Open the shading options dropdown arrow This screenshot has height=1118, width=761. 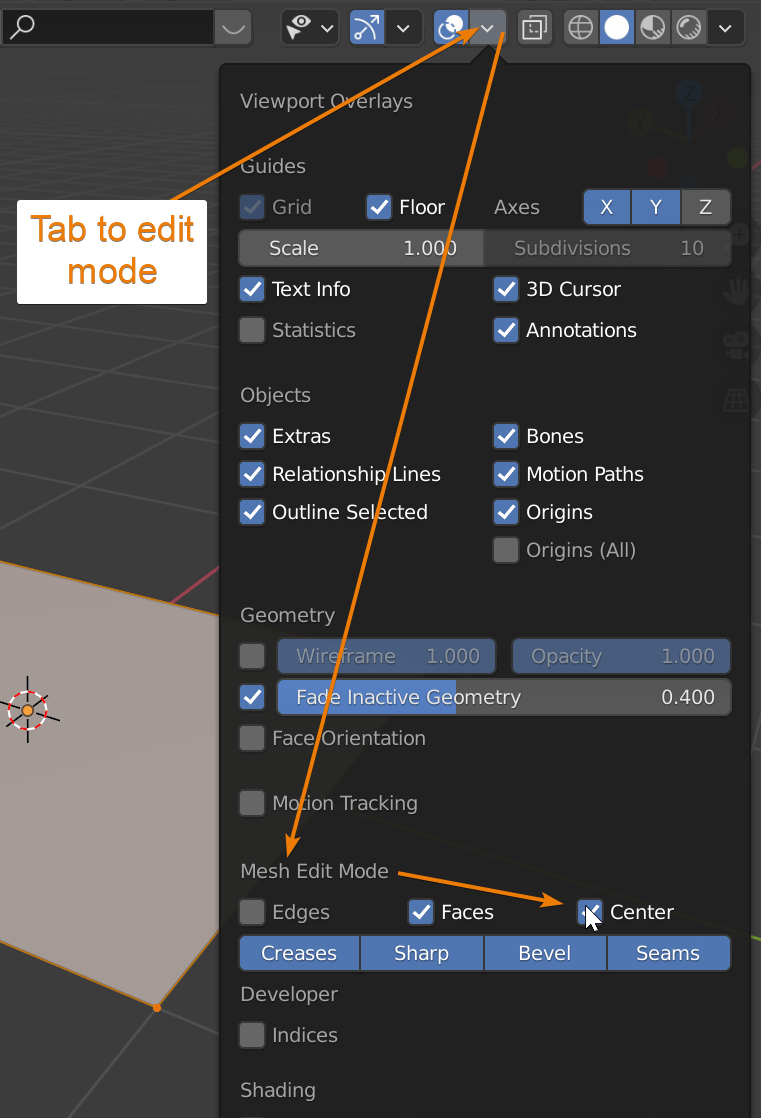coord(725,28)
